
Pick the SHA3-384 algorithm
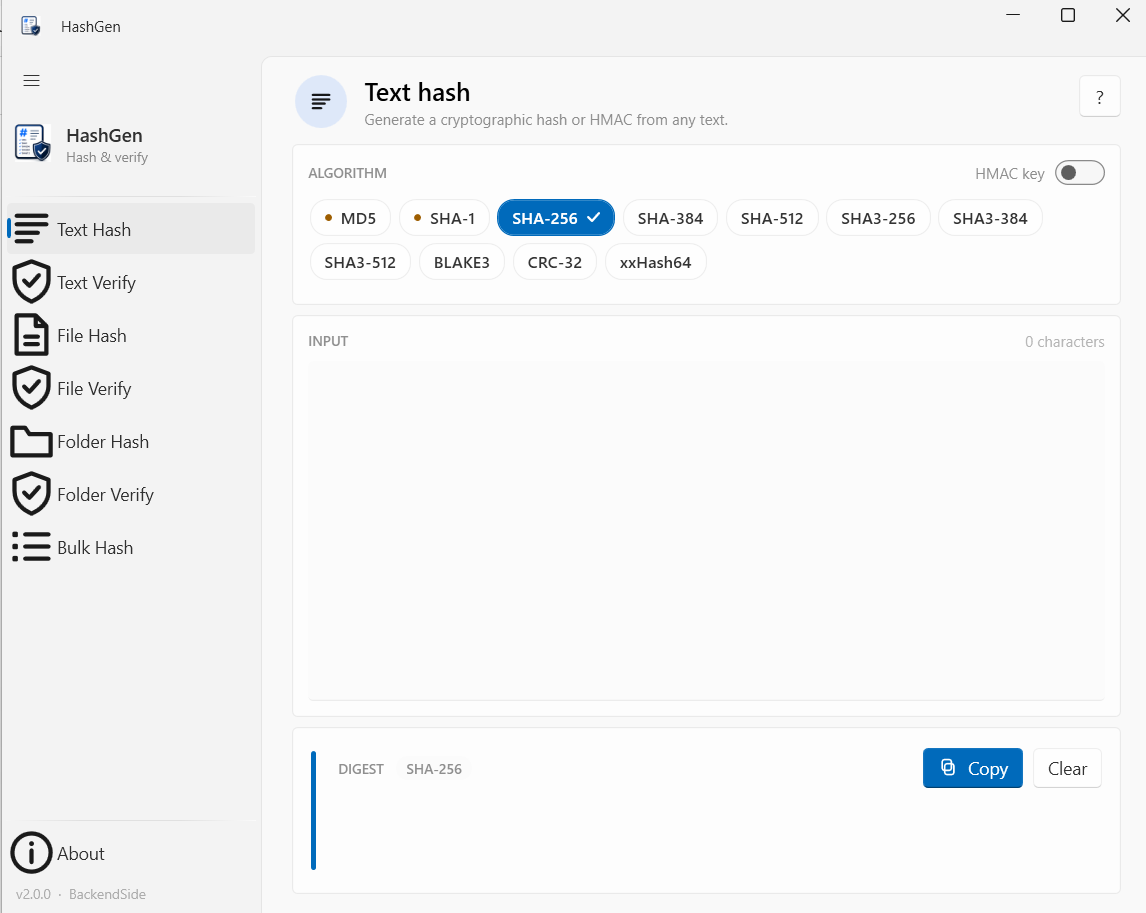point(990,218)
